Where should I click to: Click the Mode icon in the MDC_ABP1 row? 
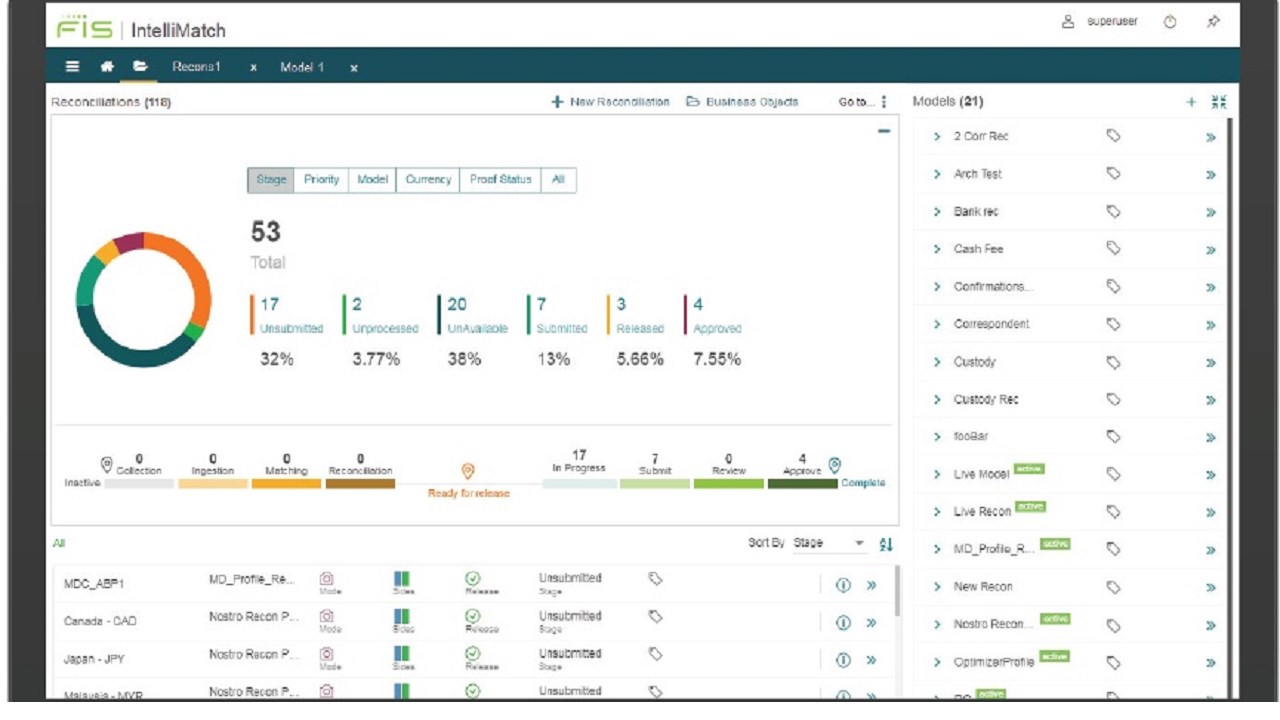point(326,579)
